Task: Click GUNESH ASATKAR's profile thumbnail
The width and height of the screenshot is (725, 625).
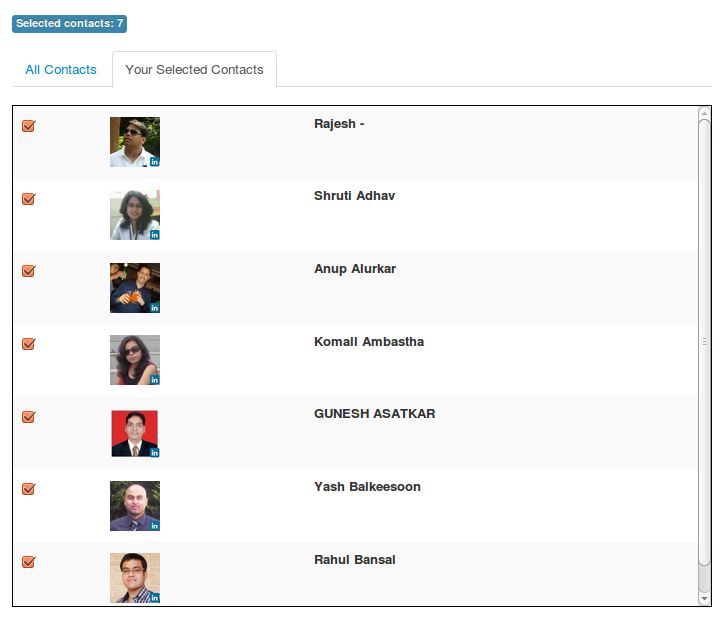Action: 133,433
